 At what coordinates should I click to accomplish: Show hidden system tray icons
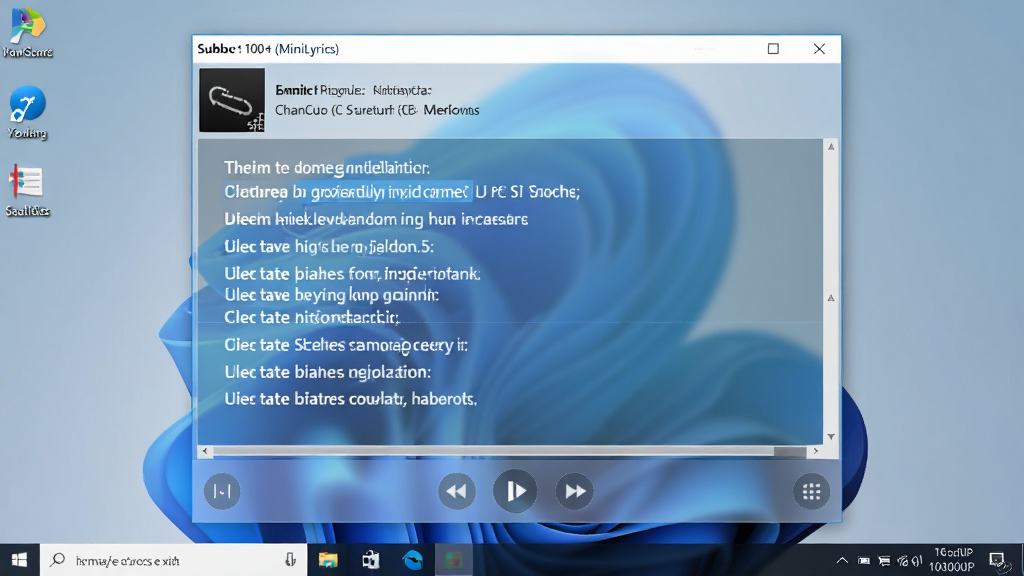pos(842,560)
